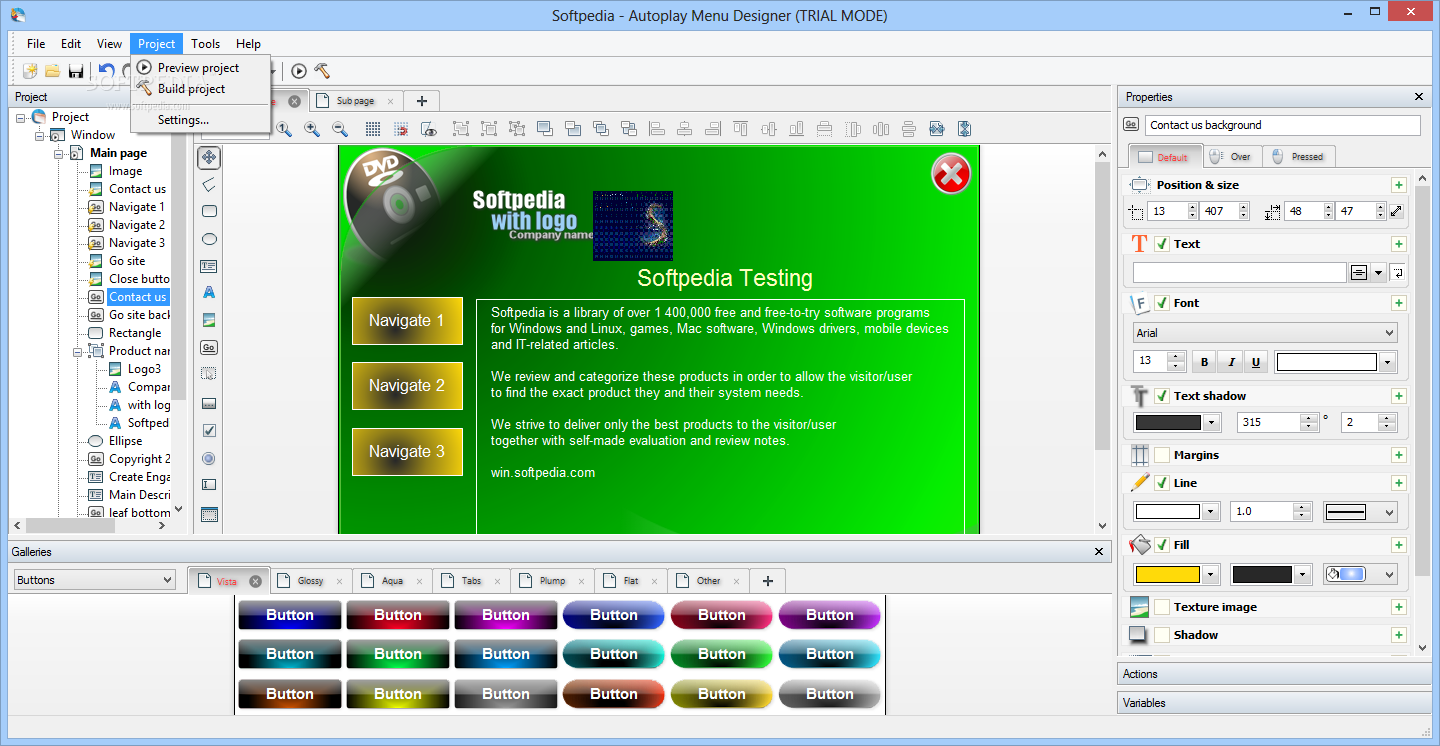The width and height of the screenshot is (1440, 746).
Task: Collapse the Window tree node
Action: click(x=40, y=135)
